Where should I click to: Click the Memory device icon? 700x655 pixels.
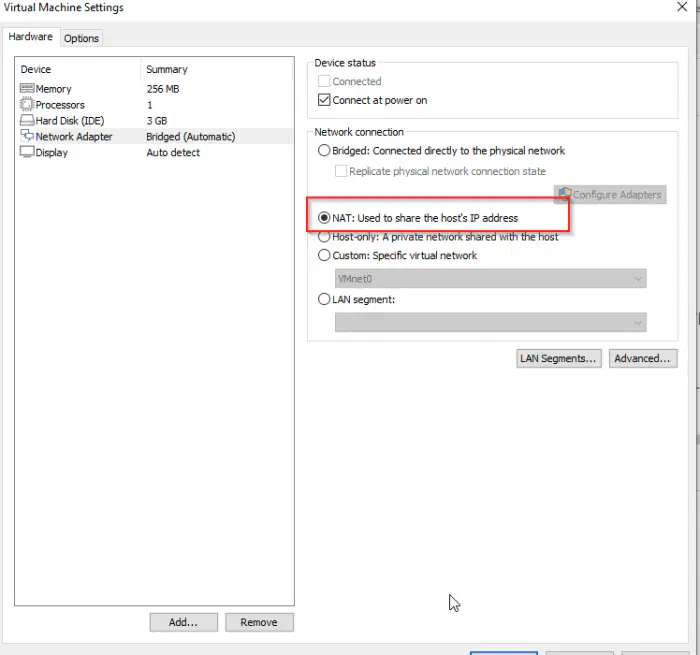(x=27, y=89)
